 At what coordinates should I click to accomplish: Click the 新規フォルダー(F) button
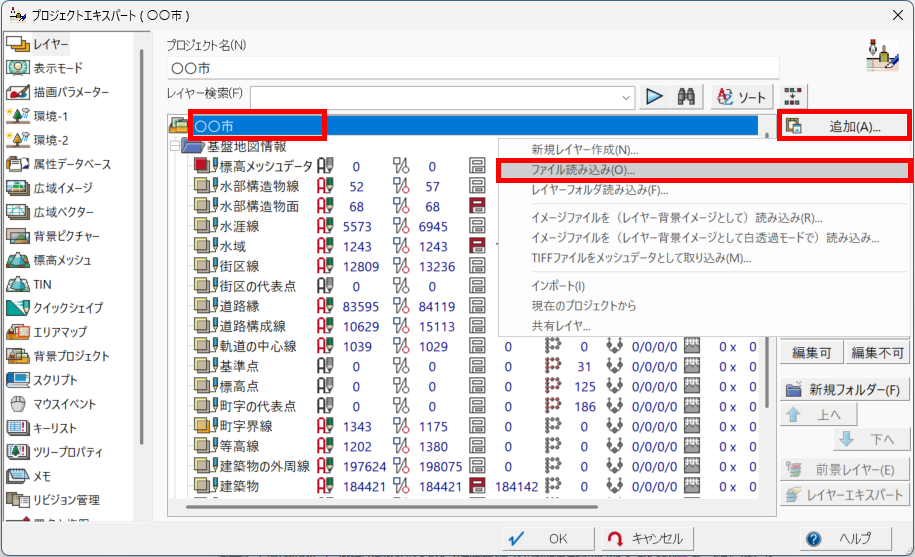843,389
